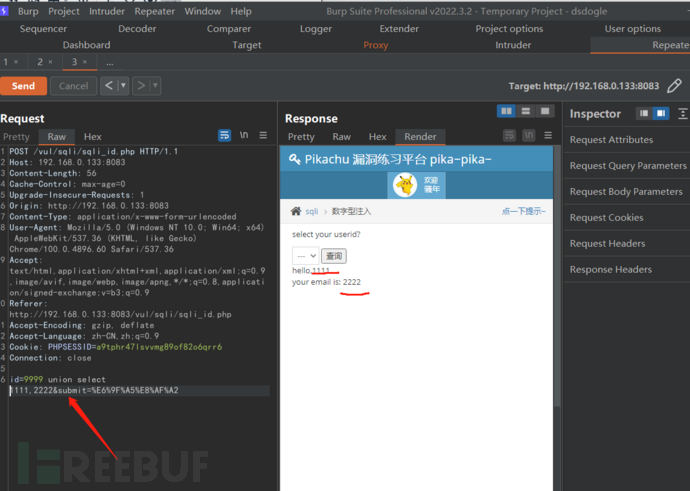Switch to the Sequencer tab

[43, 29]
